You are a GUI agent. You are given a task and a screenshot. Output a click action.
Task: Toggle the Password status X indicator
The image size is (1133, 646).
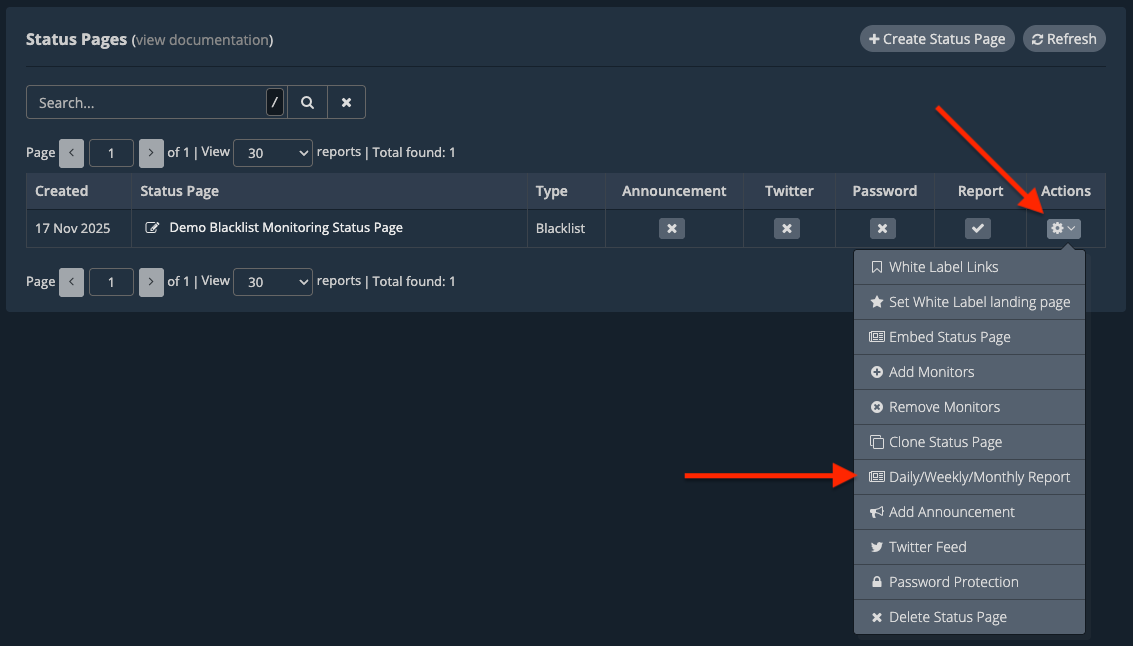(x=882, y=229)
